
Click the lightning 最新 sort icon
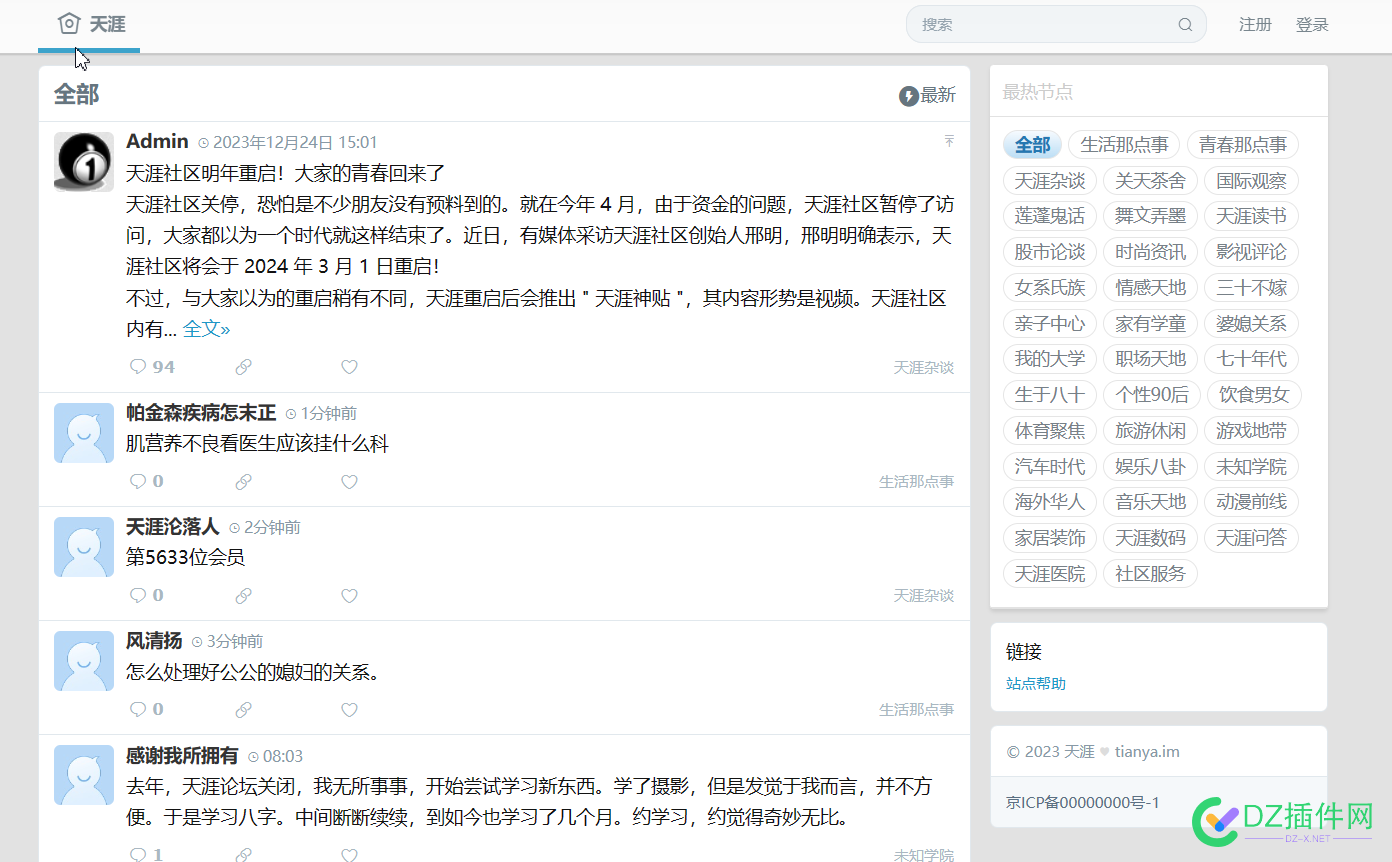[x=909, y=96]
